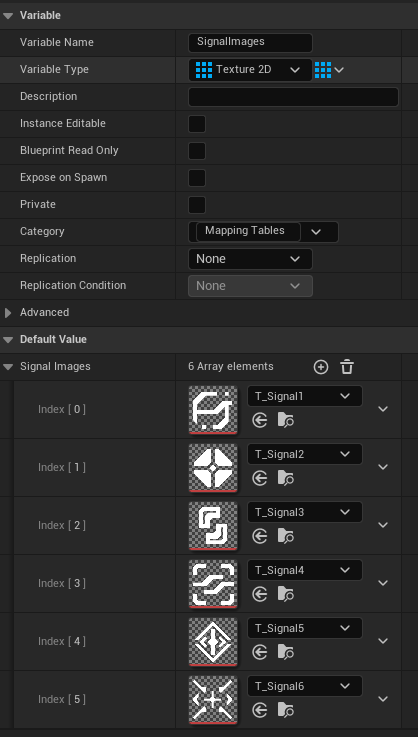Open the array container type selector

[329, 70]
